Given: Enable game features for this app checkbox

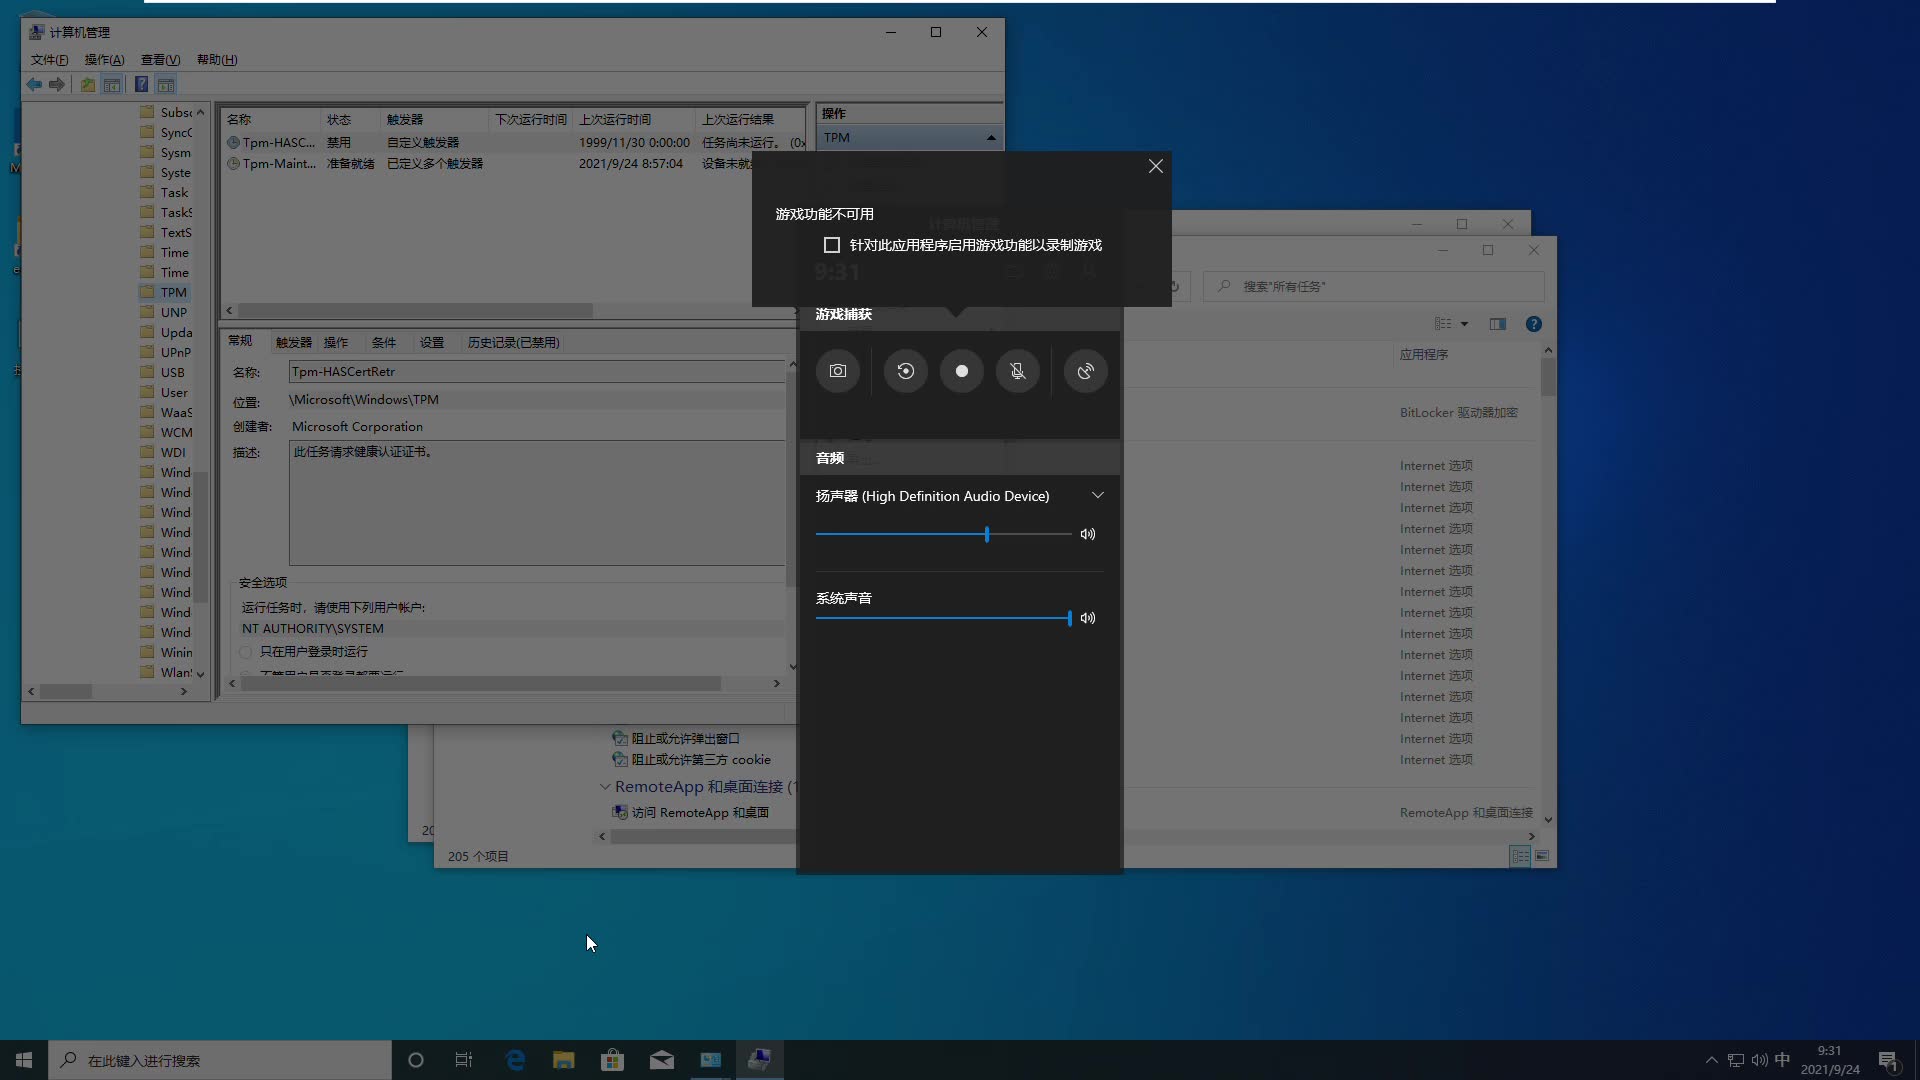Looking at the screenshot, I should 832,245.
